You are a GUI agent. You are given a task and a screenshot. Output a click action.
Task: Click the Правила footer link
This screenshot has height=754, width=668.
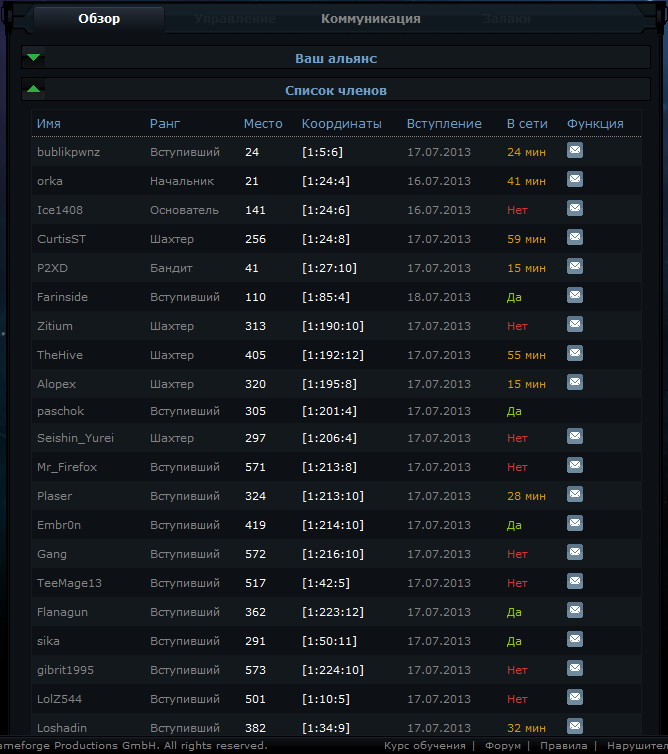pyautogui.click(x=563, y=746)
